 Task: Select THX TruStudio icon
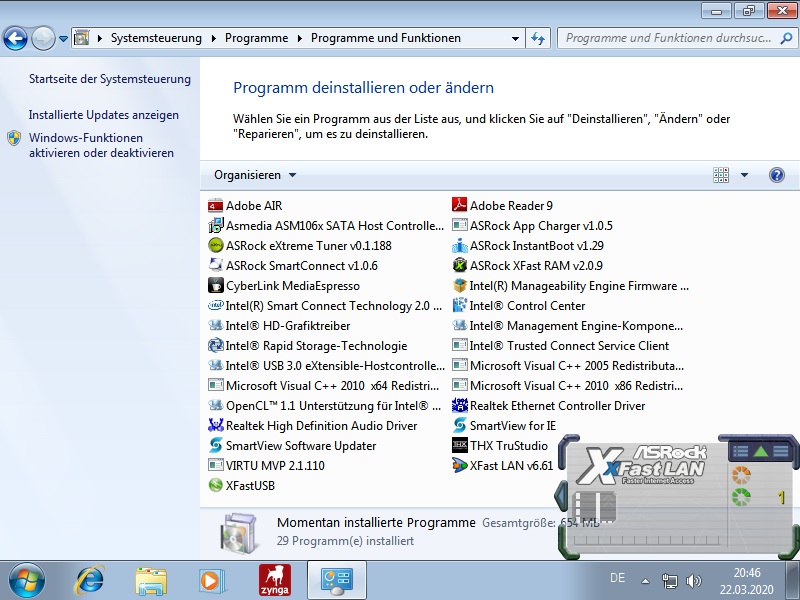[459, 445]
